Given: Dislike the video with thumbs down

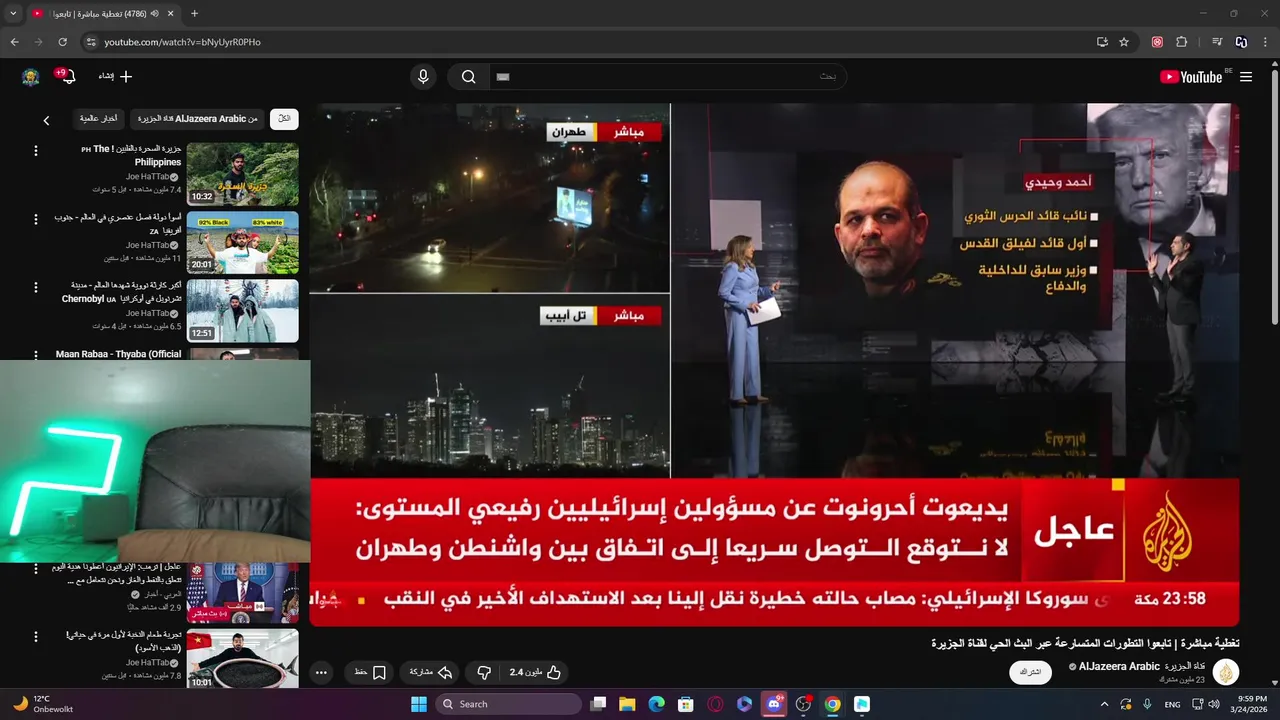Looking at the screenshot, I should [483, 672].
